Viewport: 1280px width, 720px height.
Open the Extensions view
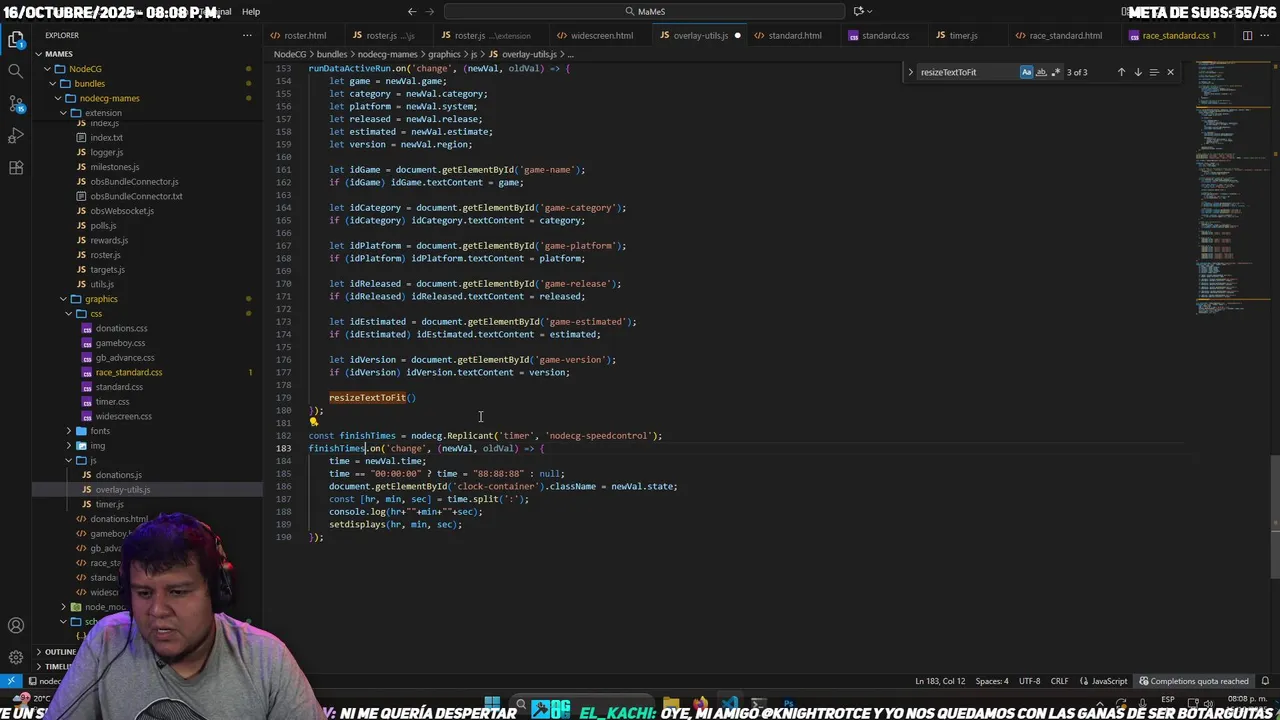coord(16,168)
